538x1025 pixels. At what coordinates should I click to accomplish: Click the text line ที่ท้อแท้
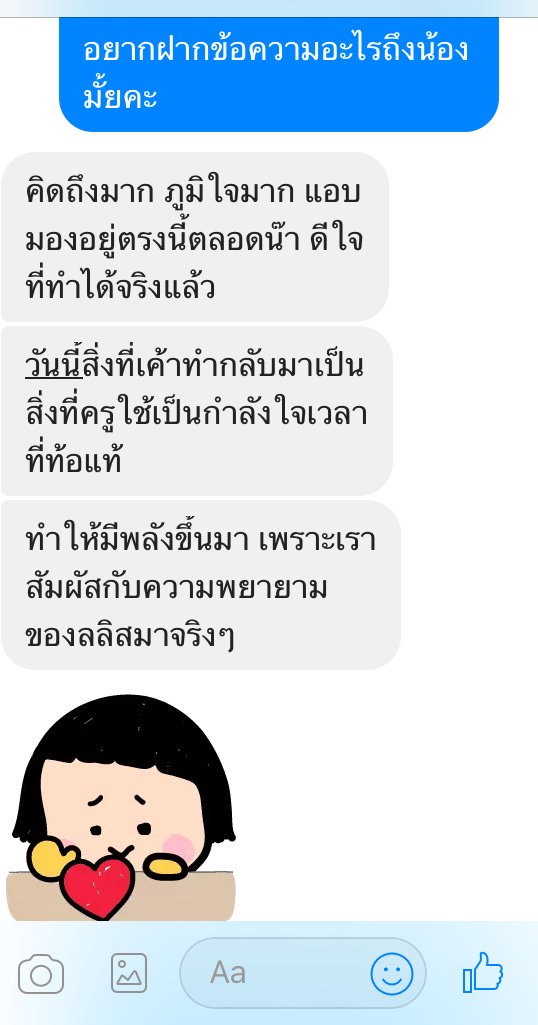[x=73, y=460]
